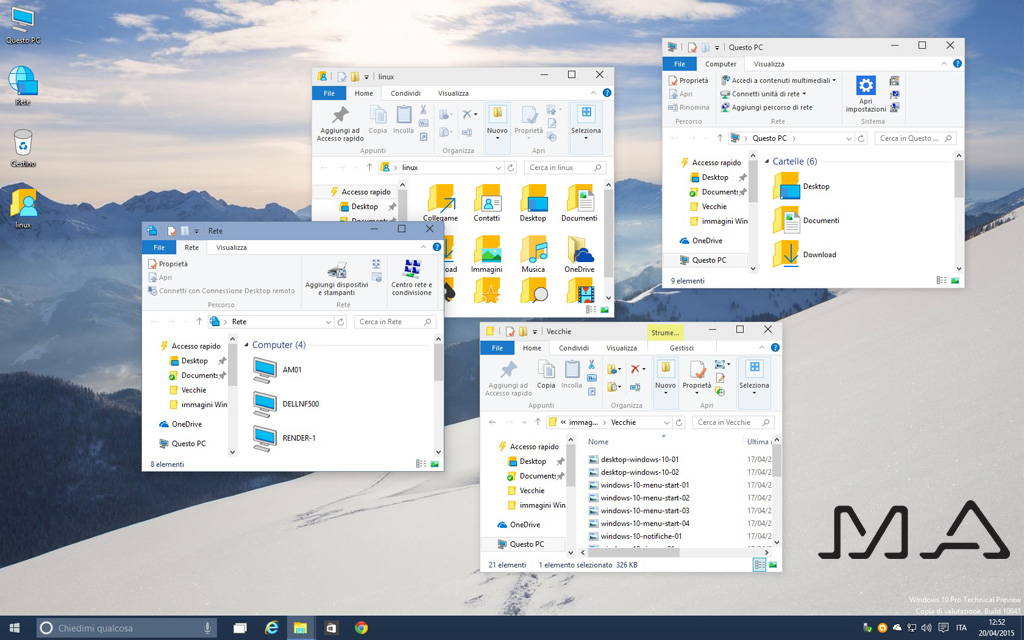This screenshot has height=640, width=1024.
Task: Select the file windows-10-menu-start-03
Action: pyautogui.click(x=638, y=511)
